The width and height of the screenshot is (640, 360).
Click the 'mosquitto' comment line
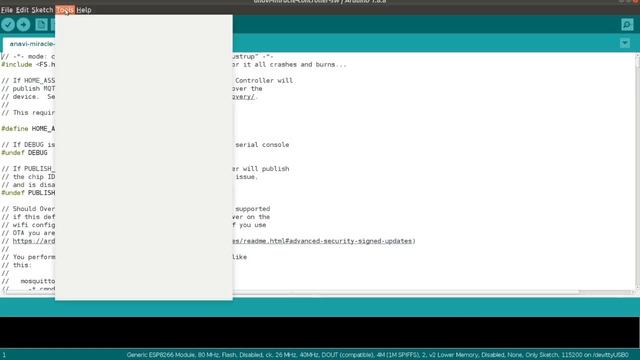pyautogui.click(x=28, y=281)
